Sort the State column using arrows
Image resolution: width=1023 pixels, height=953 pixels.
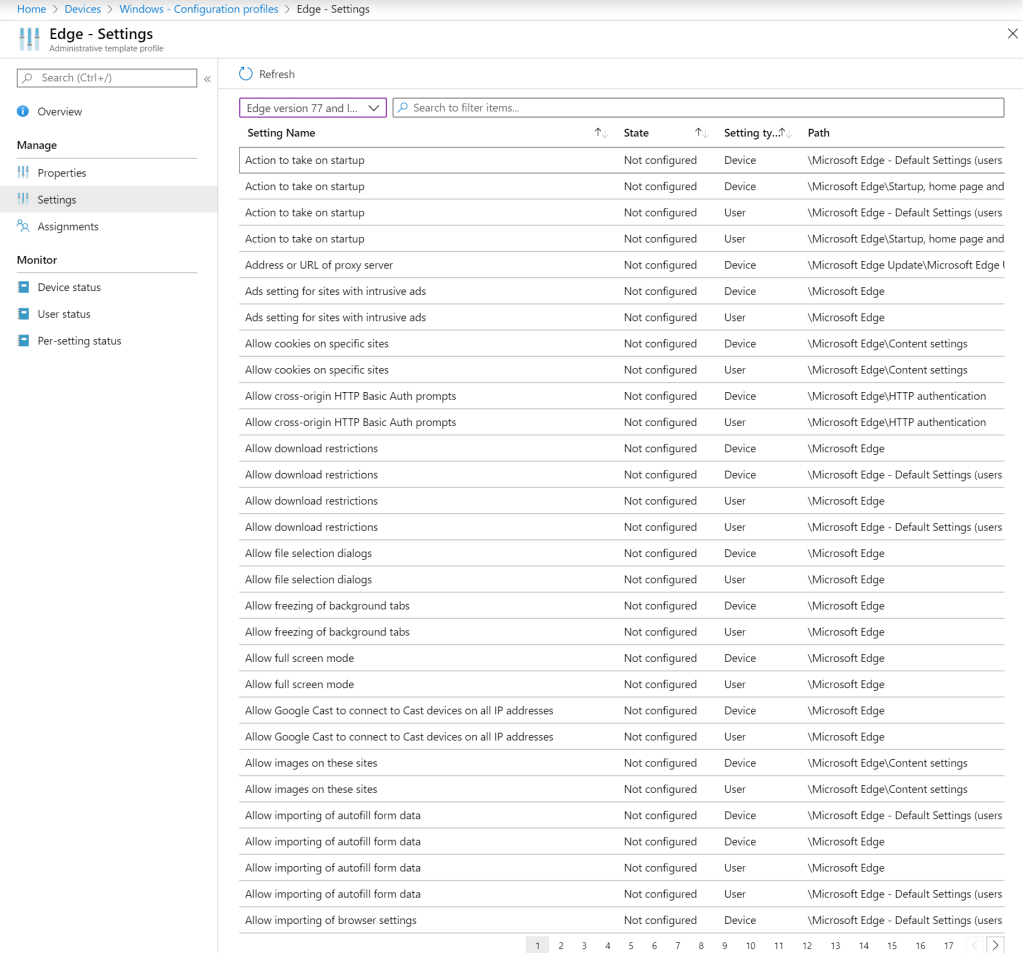click(701, 133)
